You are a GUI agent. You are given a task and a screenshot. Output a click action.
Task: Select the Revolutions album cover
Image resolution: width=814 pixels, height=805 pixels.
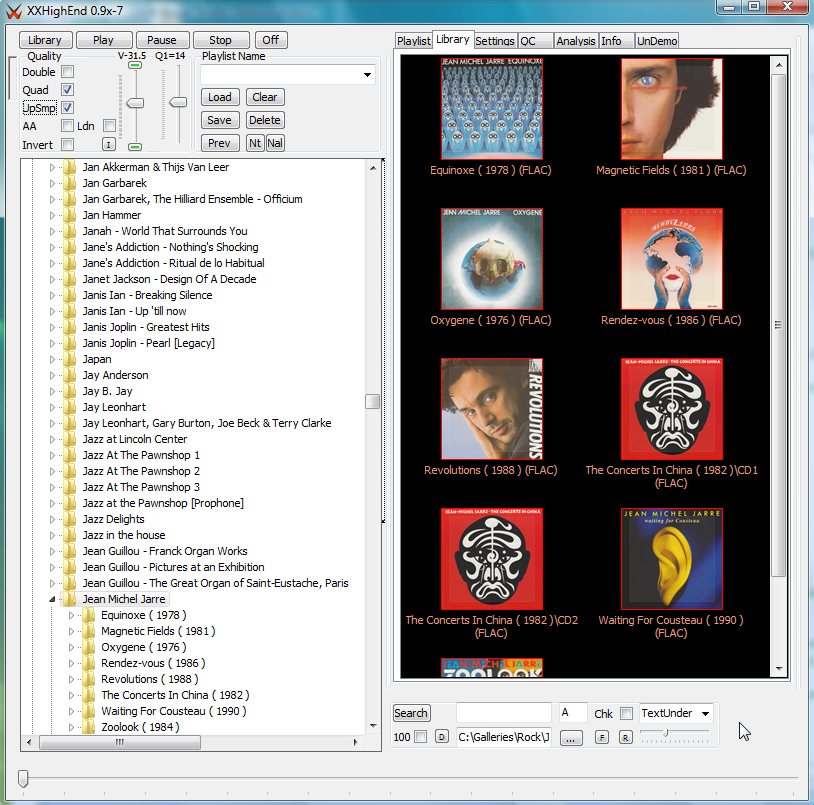[492, 408]
